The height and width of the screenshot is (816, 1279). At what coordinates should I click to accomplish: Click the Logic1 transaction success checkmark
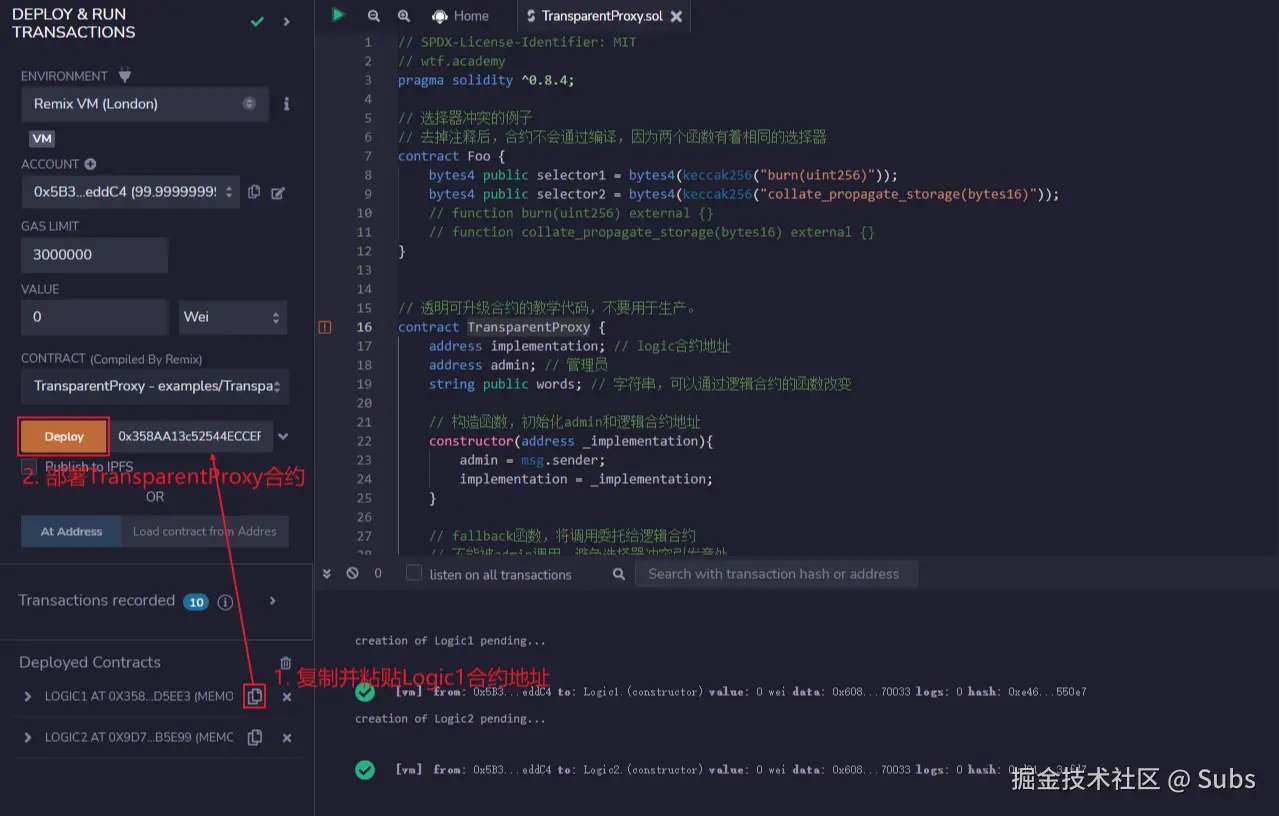click(365, 692)
